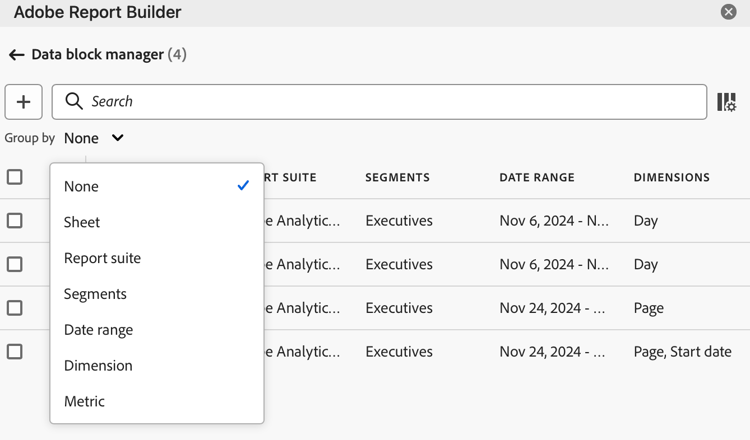
Task: Toggle the select-all header checkbox
Action: coord(15,177)
